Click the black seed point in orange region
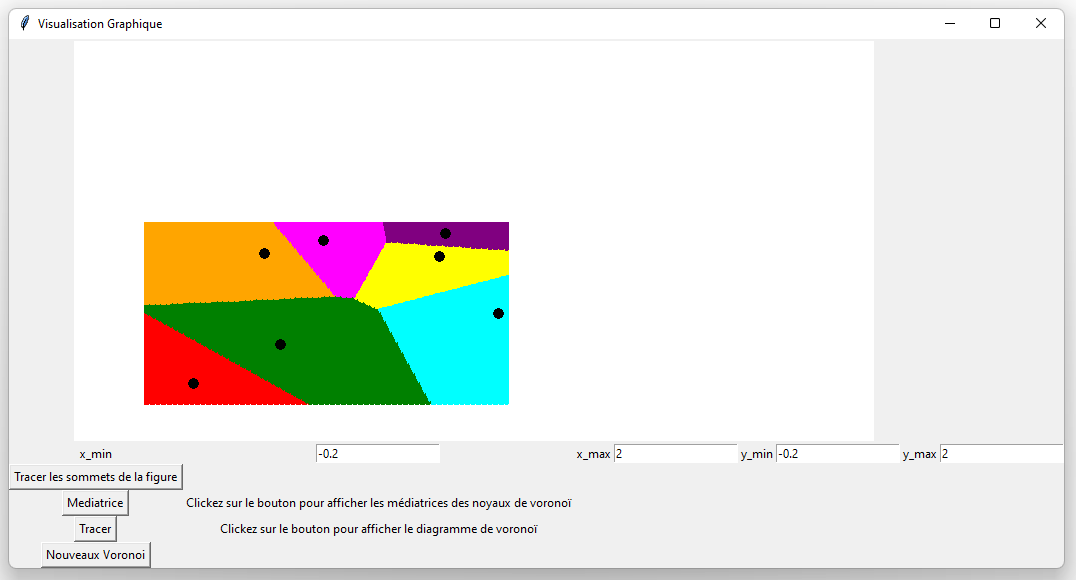The width and height of the screenshot is (1076, 580). click(x=264, y=253)
